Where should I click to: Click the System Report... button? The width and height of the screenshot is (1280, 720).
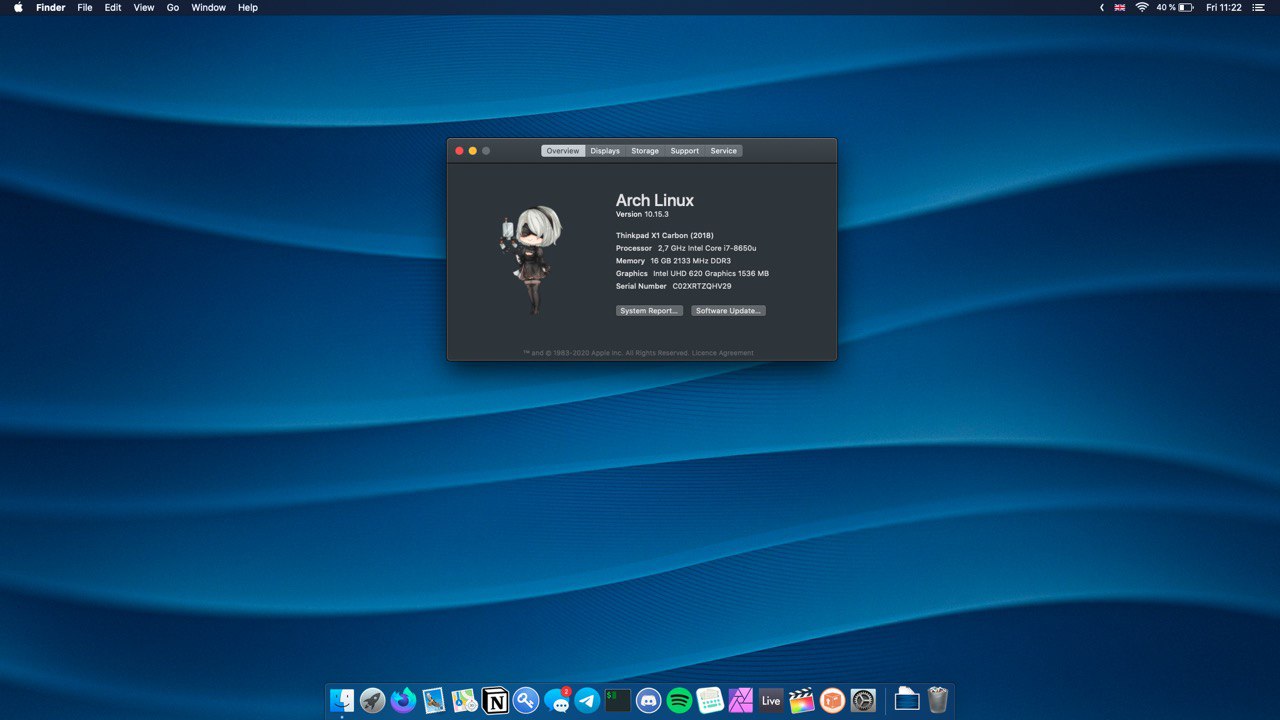649,311
